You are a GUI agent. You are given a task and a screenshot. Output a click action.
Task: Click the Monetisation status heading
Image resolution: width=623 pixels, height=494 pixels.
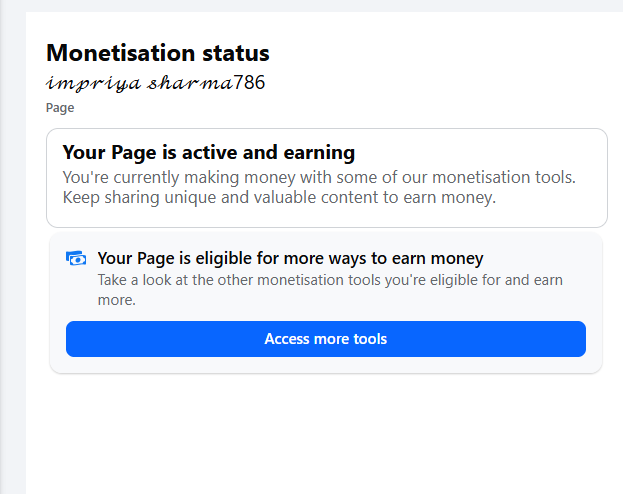158,53
